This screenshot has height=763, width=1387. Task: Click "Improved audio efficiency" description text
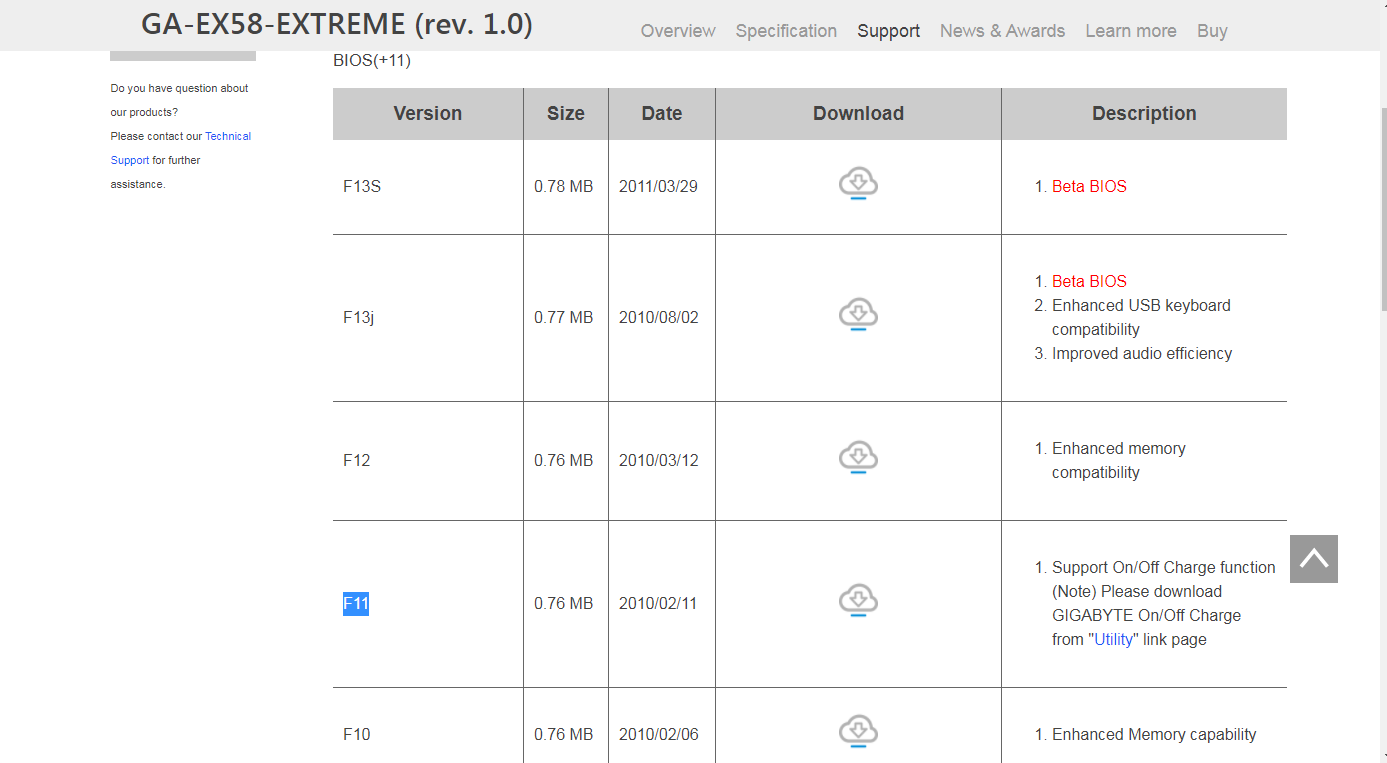[x=1142, y=353]
